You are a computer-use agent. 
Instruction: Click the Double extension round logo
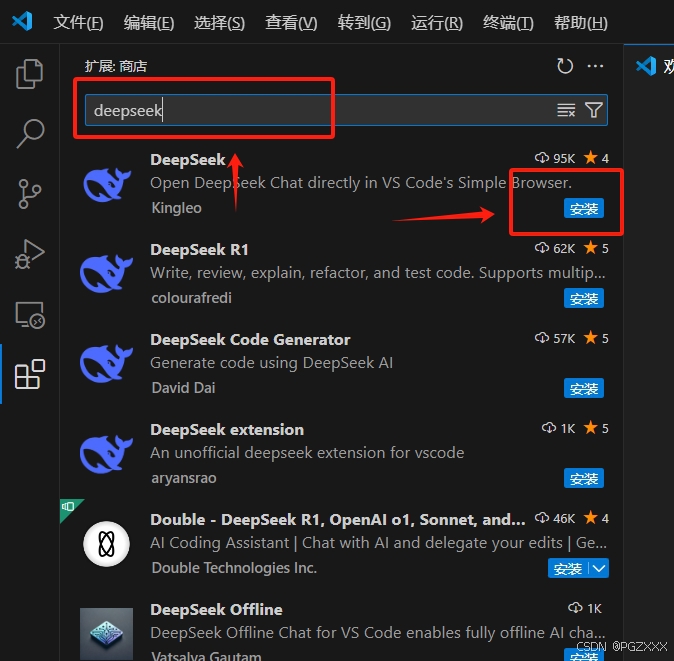point(107,544)
